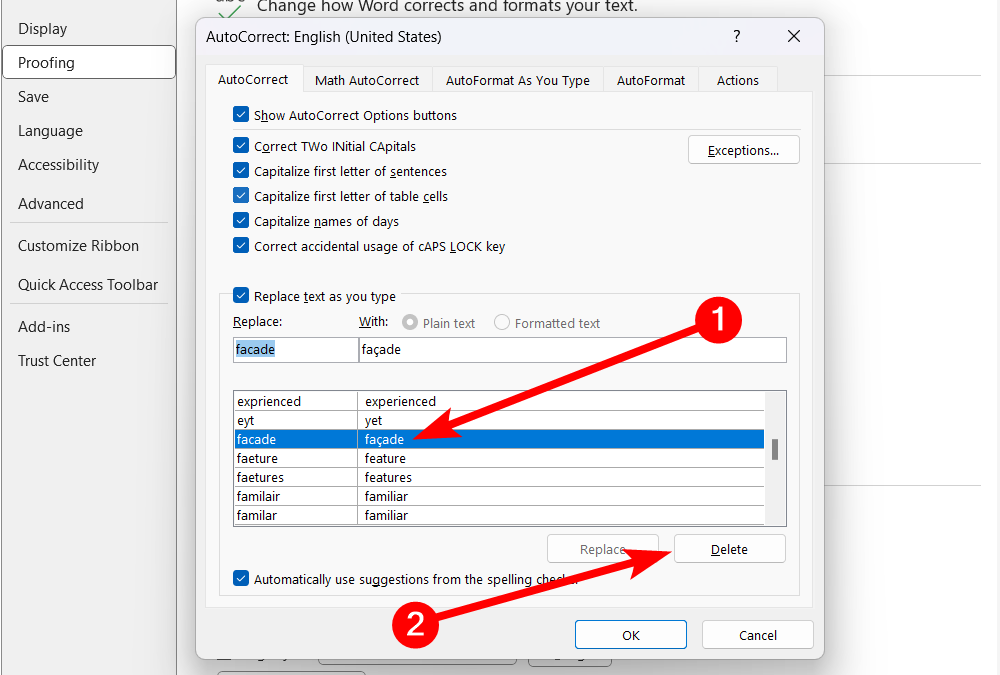Image resolution: width=1000 pixels, height=675 pixels.
Task: Open Language category in Word Options
Action: click(x=89, y=131)
